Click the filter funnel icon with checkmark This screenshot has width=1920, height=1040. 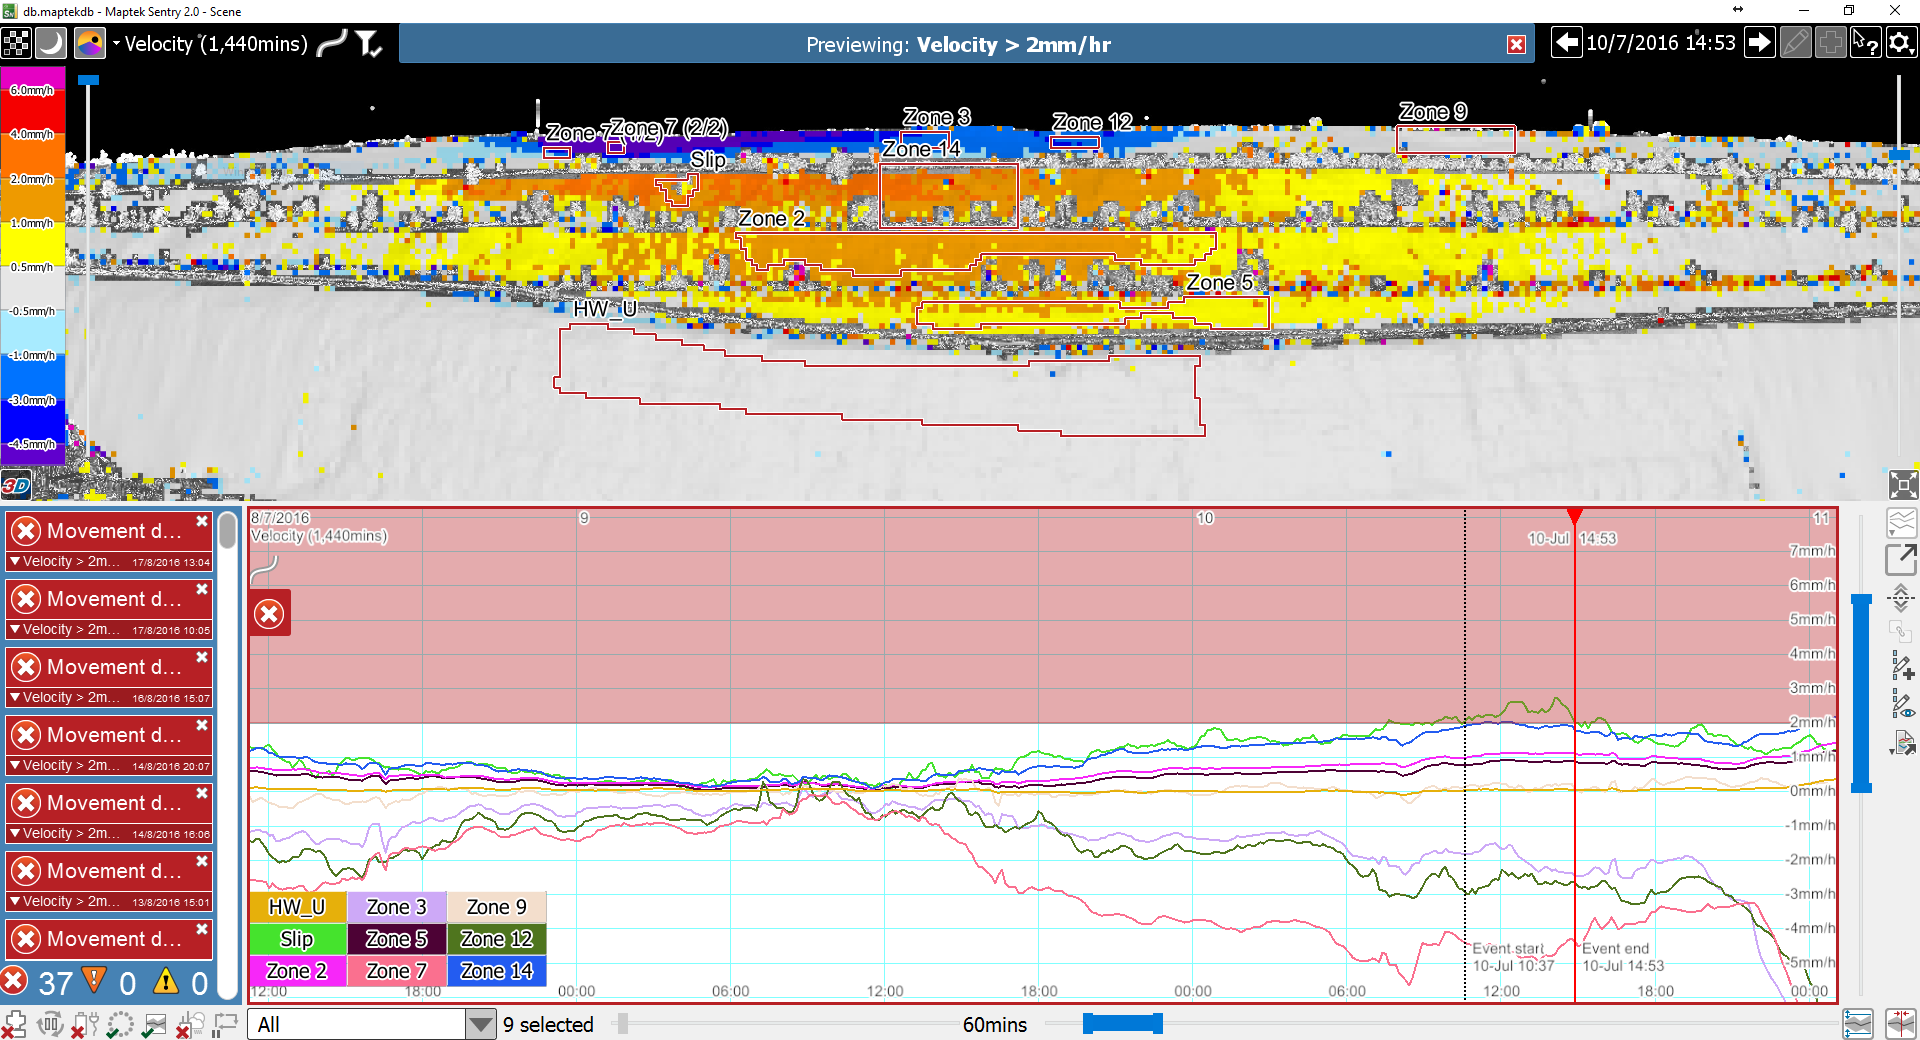[368, 44]
